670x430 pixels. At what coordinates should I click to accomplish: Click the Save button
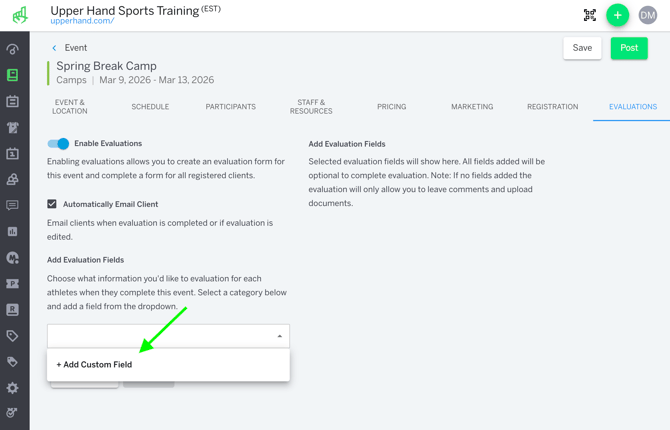tap(582, 48)
